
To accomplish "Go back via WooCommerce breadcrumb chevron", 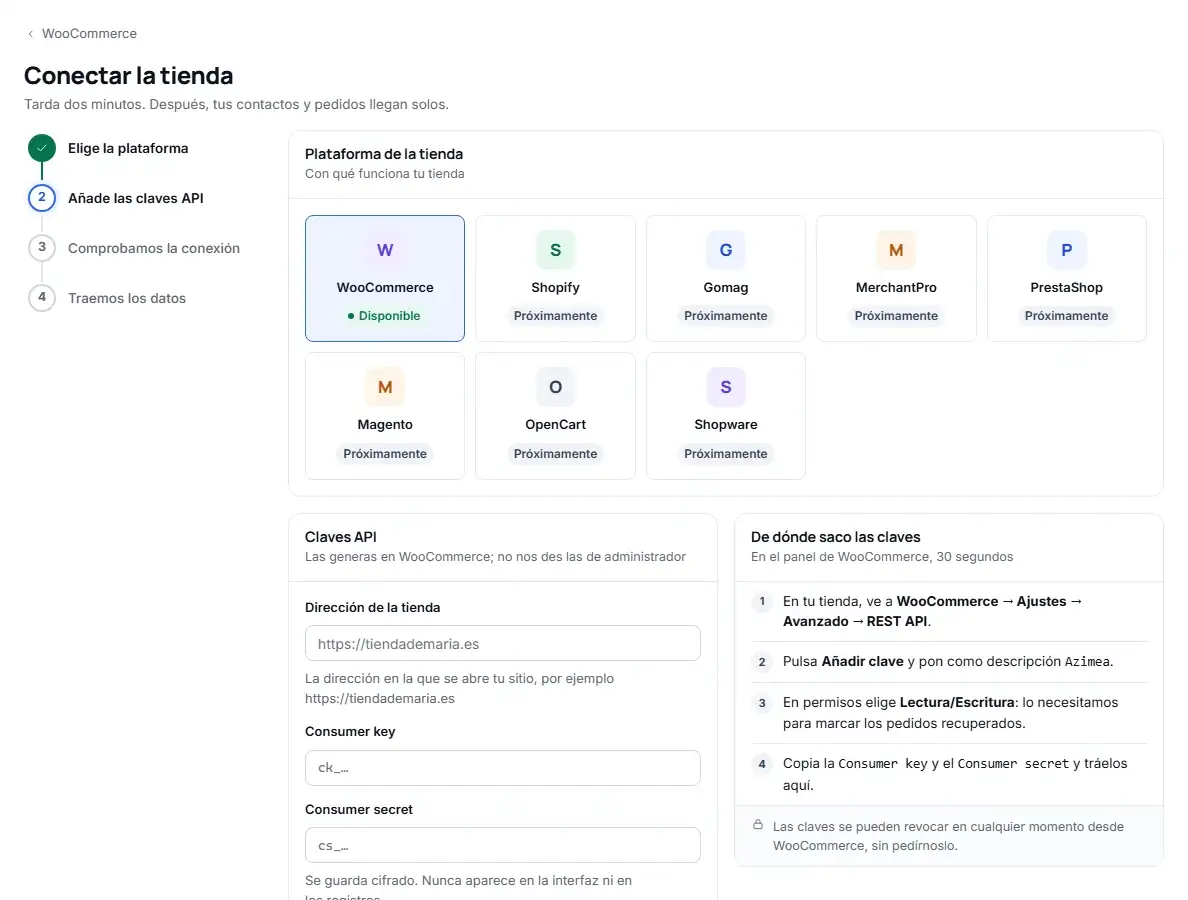I will [30, 34].
